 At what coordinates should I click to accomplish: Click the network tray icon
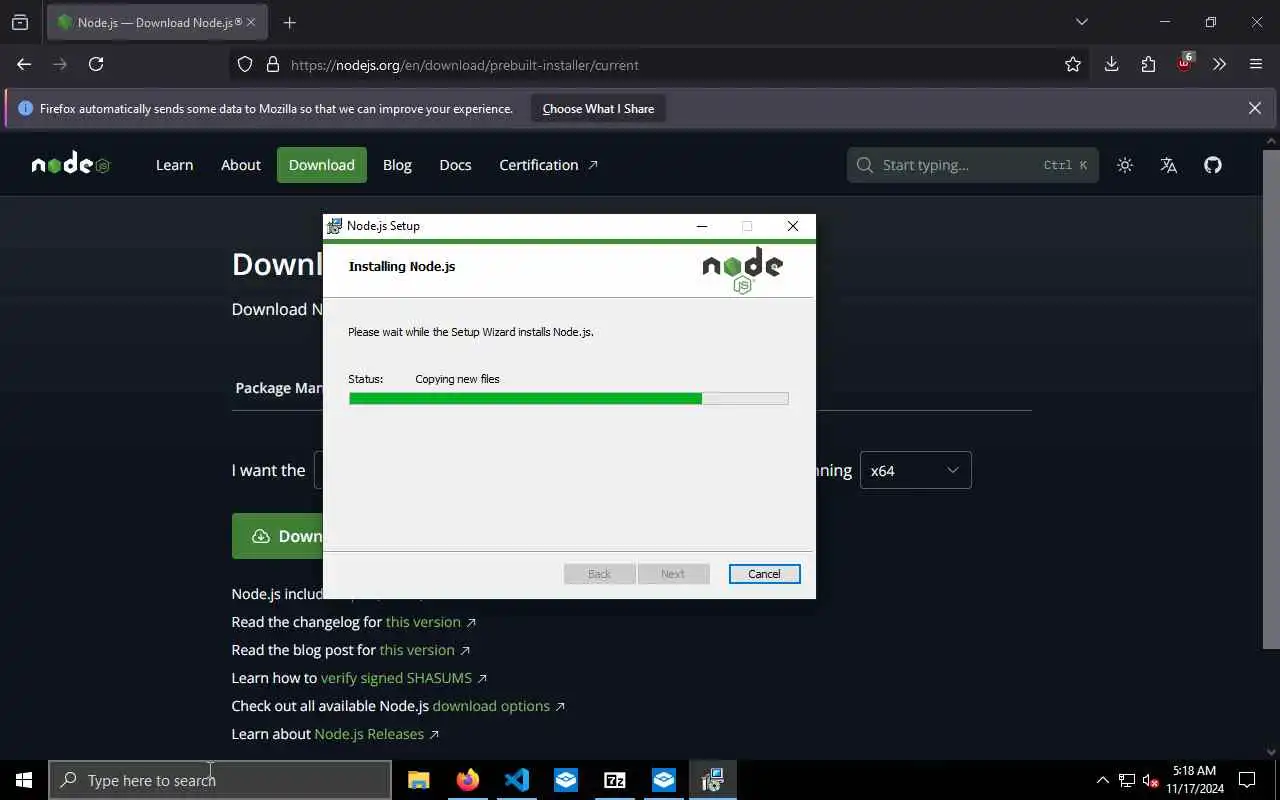1127,780
